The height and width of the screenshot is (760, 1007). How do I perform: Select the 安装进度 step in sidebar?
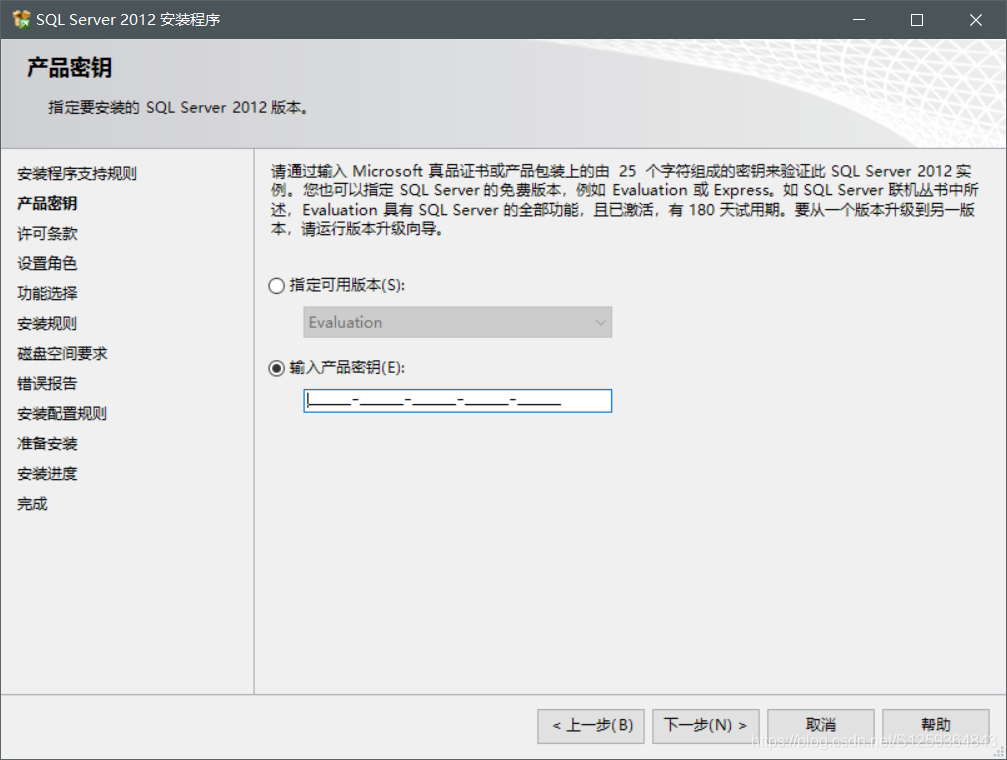point(47,474)
